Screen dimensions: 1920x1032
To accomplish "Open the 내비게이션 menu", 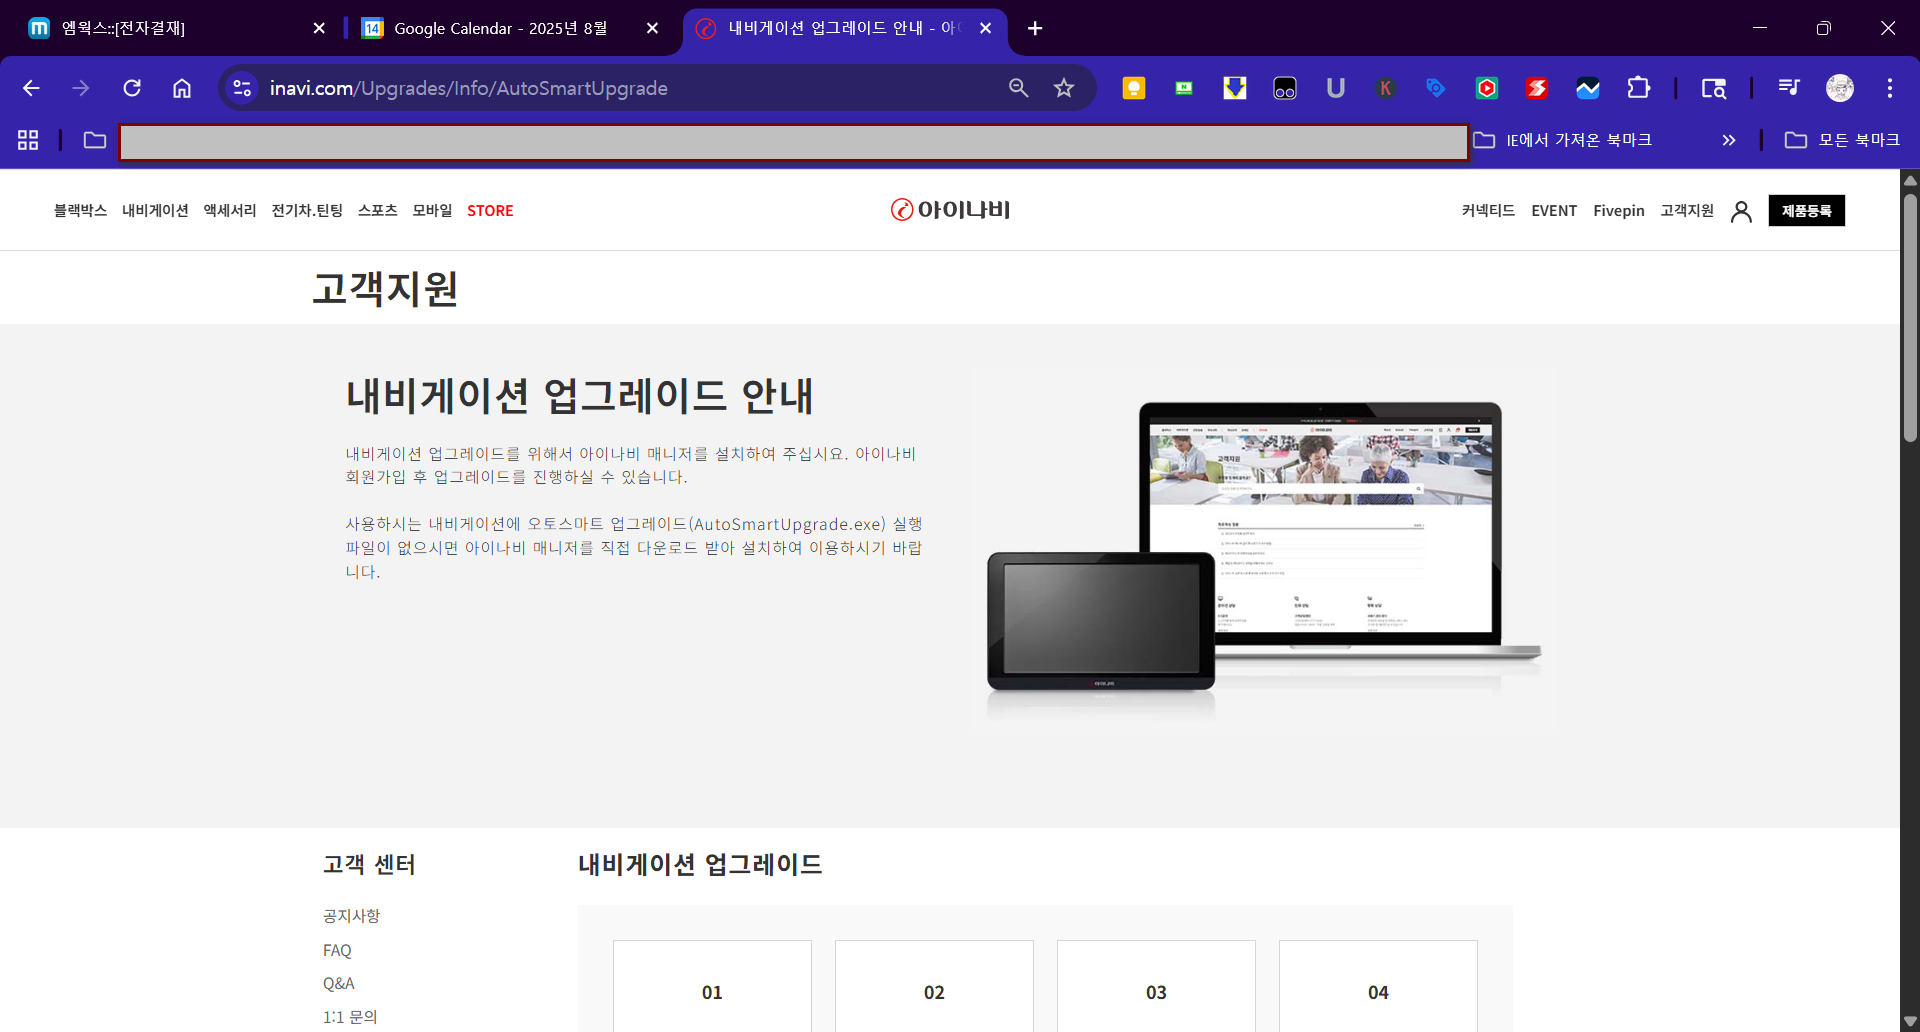I will 155,210.
